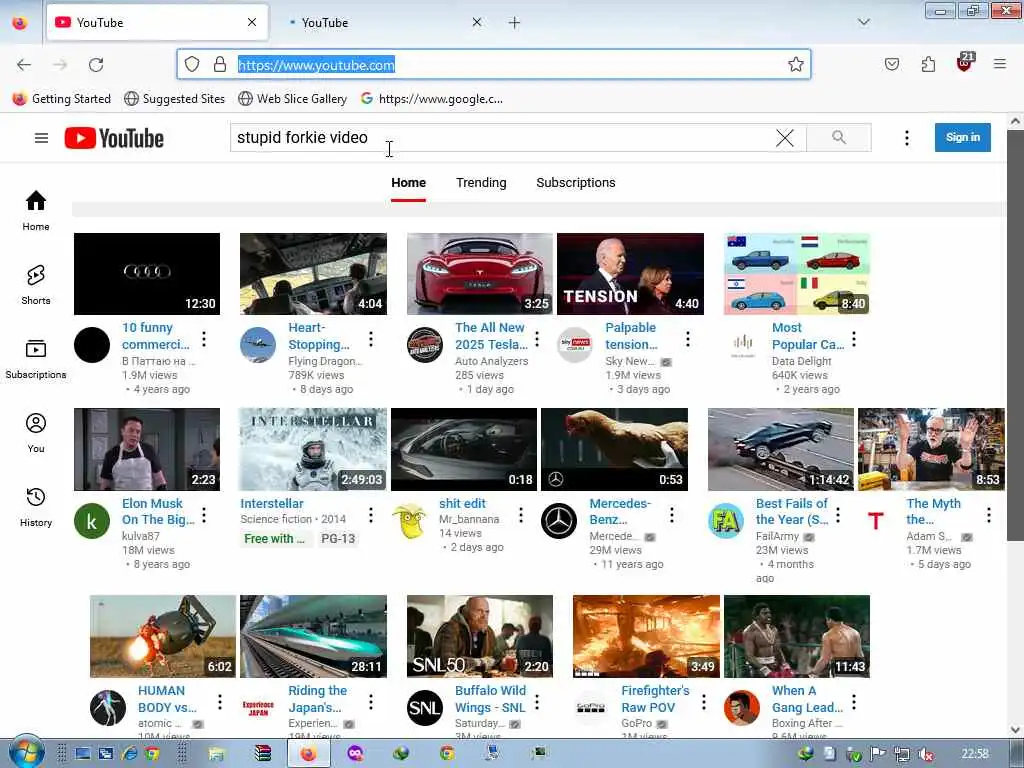Open the Mercedes-Benz channel avatar
Screen dimensions: 1024x768
(x=559, y=521)
